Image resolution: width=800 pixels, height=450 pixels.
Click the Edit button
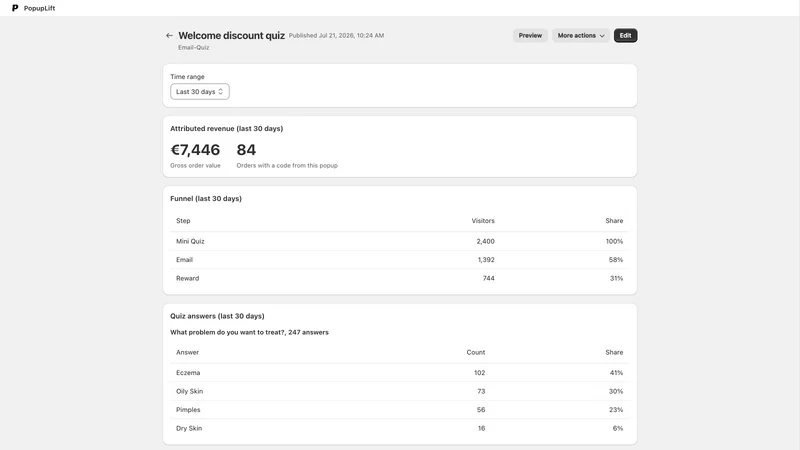coord(626,36)
